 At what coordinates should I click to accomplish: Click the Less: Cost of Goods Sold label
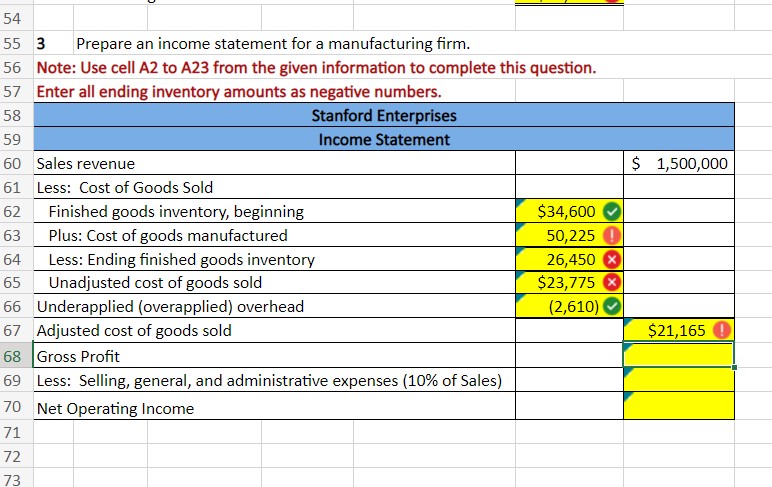[125, 188]
